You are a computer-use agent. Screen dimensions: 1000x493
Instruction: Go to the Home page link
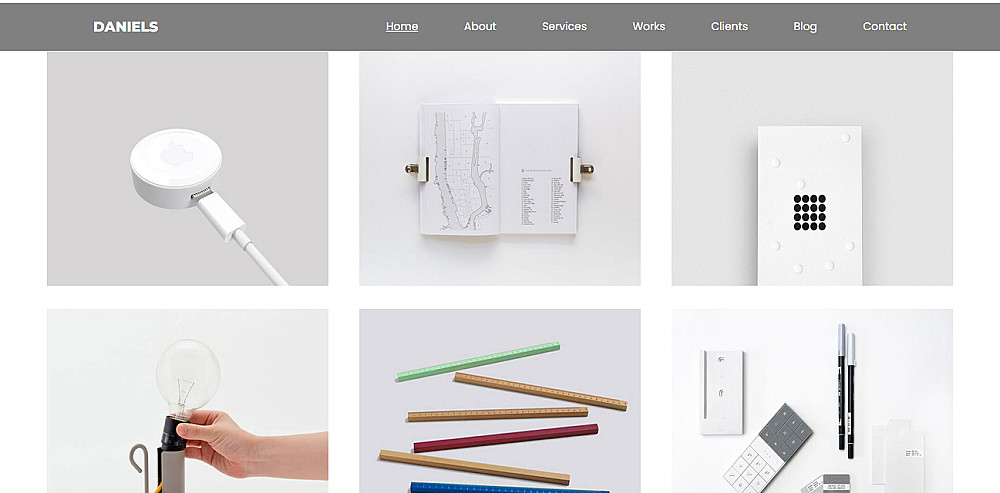pos(402,26)
